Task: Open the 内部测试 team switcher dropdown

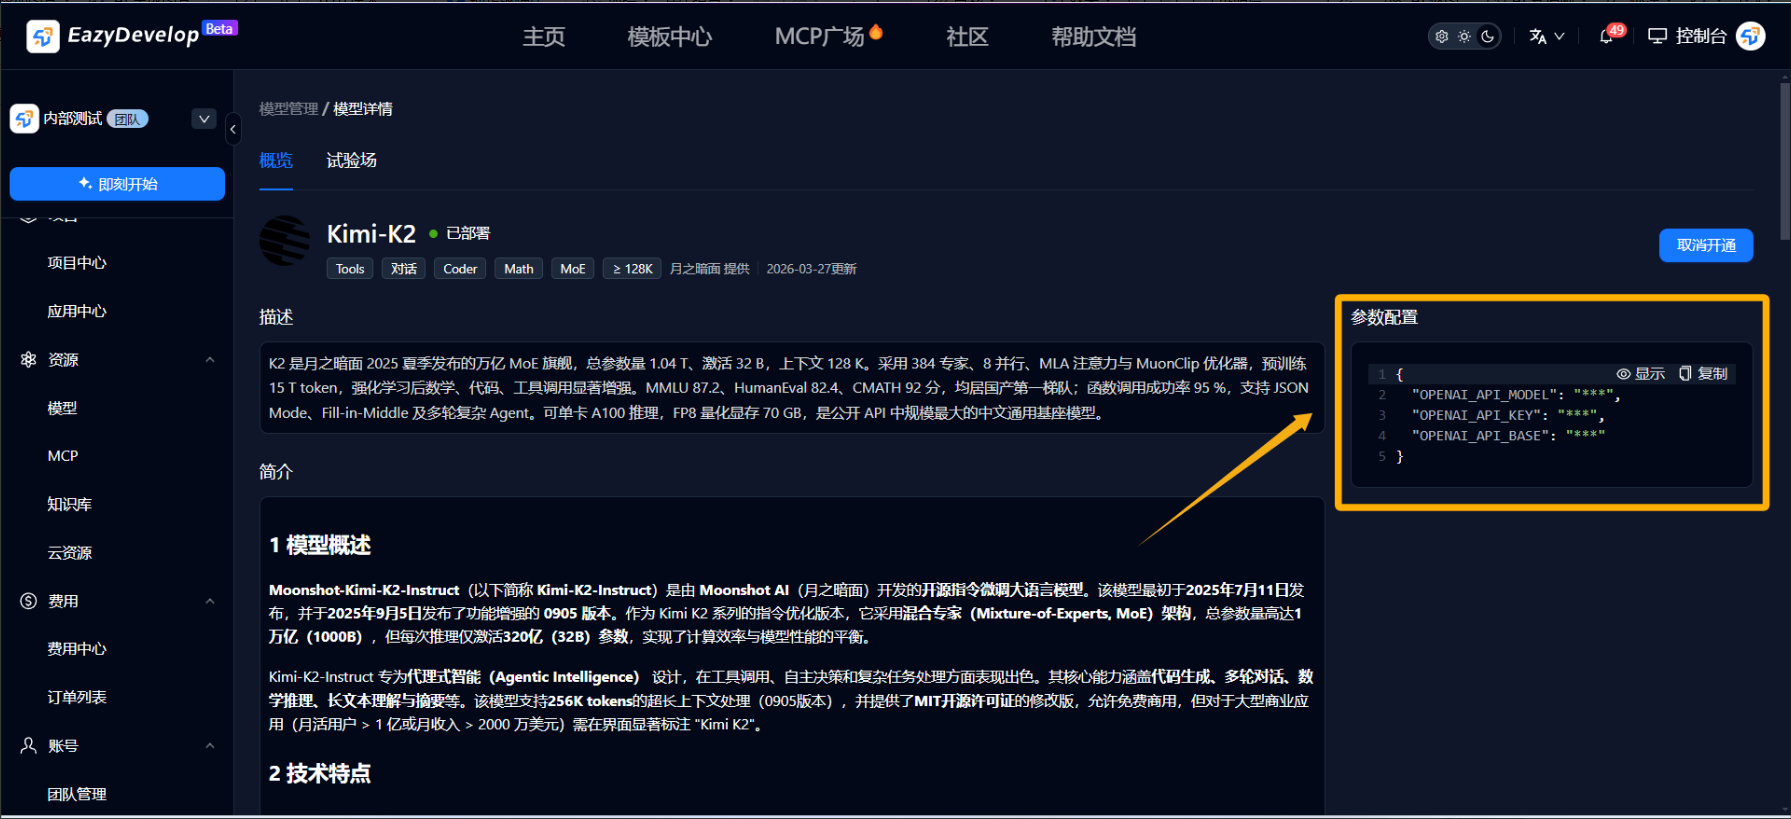Action: pyautogui.click(x=204, y=119)
